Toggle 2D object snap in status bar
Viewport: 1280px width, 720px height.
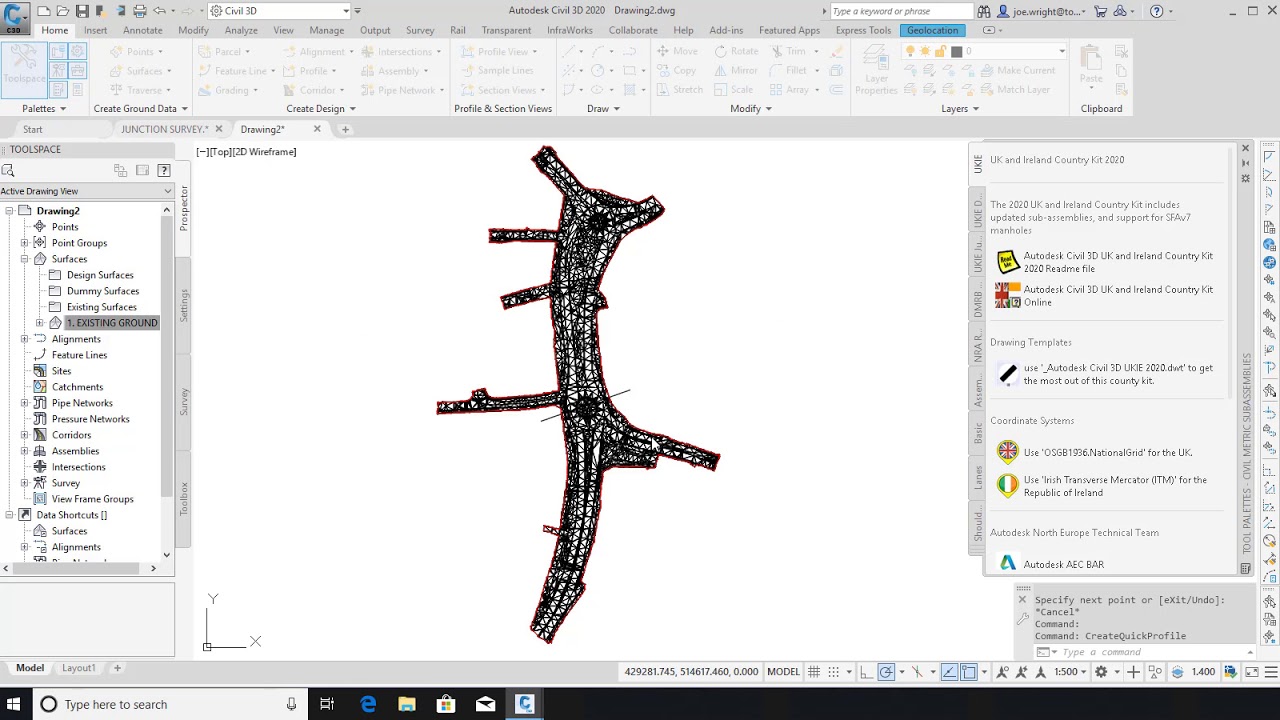(x=969, y=672)
